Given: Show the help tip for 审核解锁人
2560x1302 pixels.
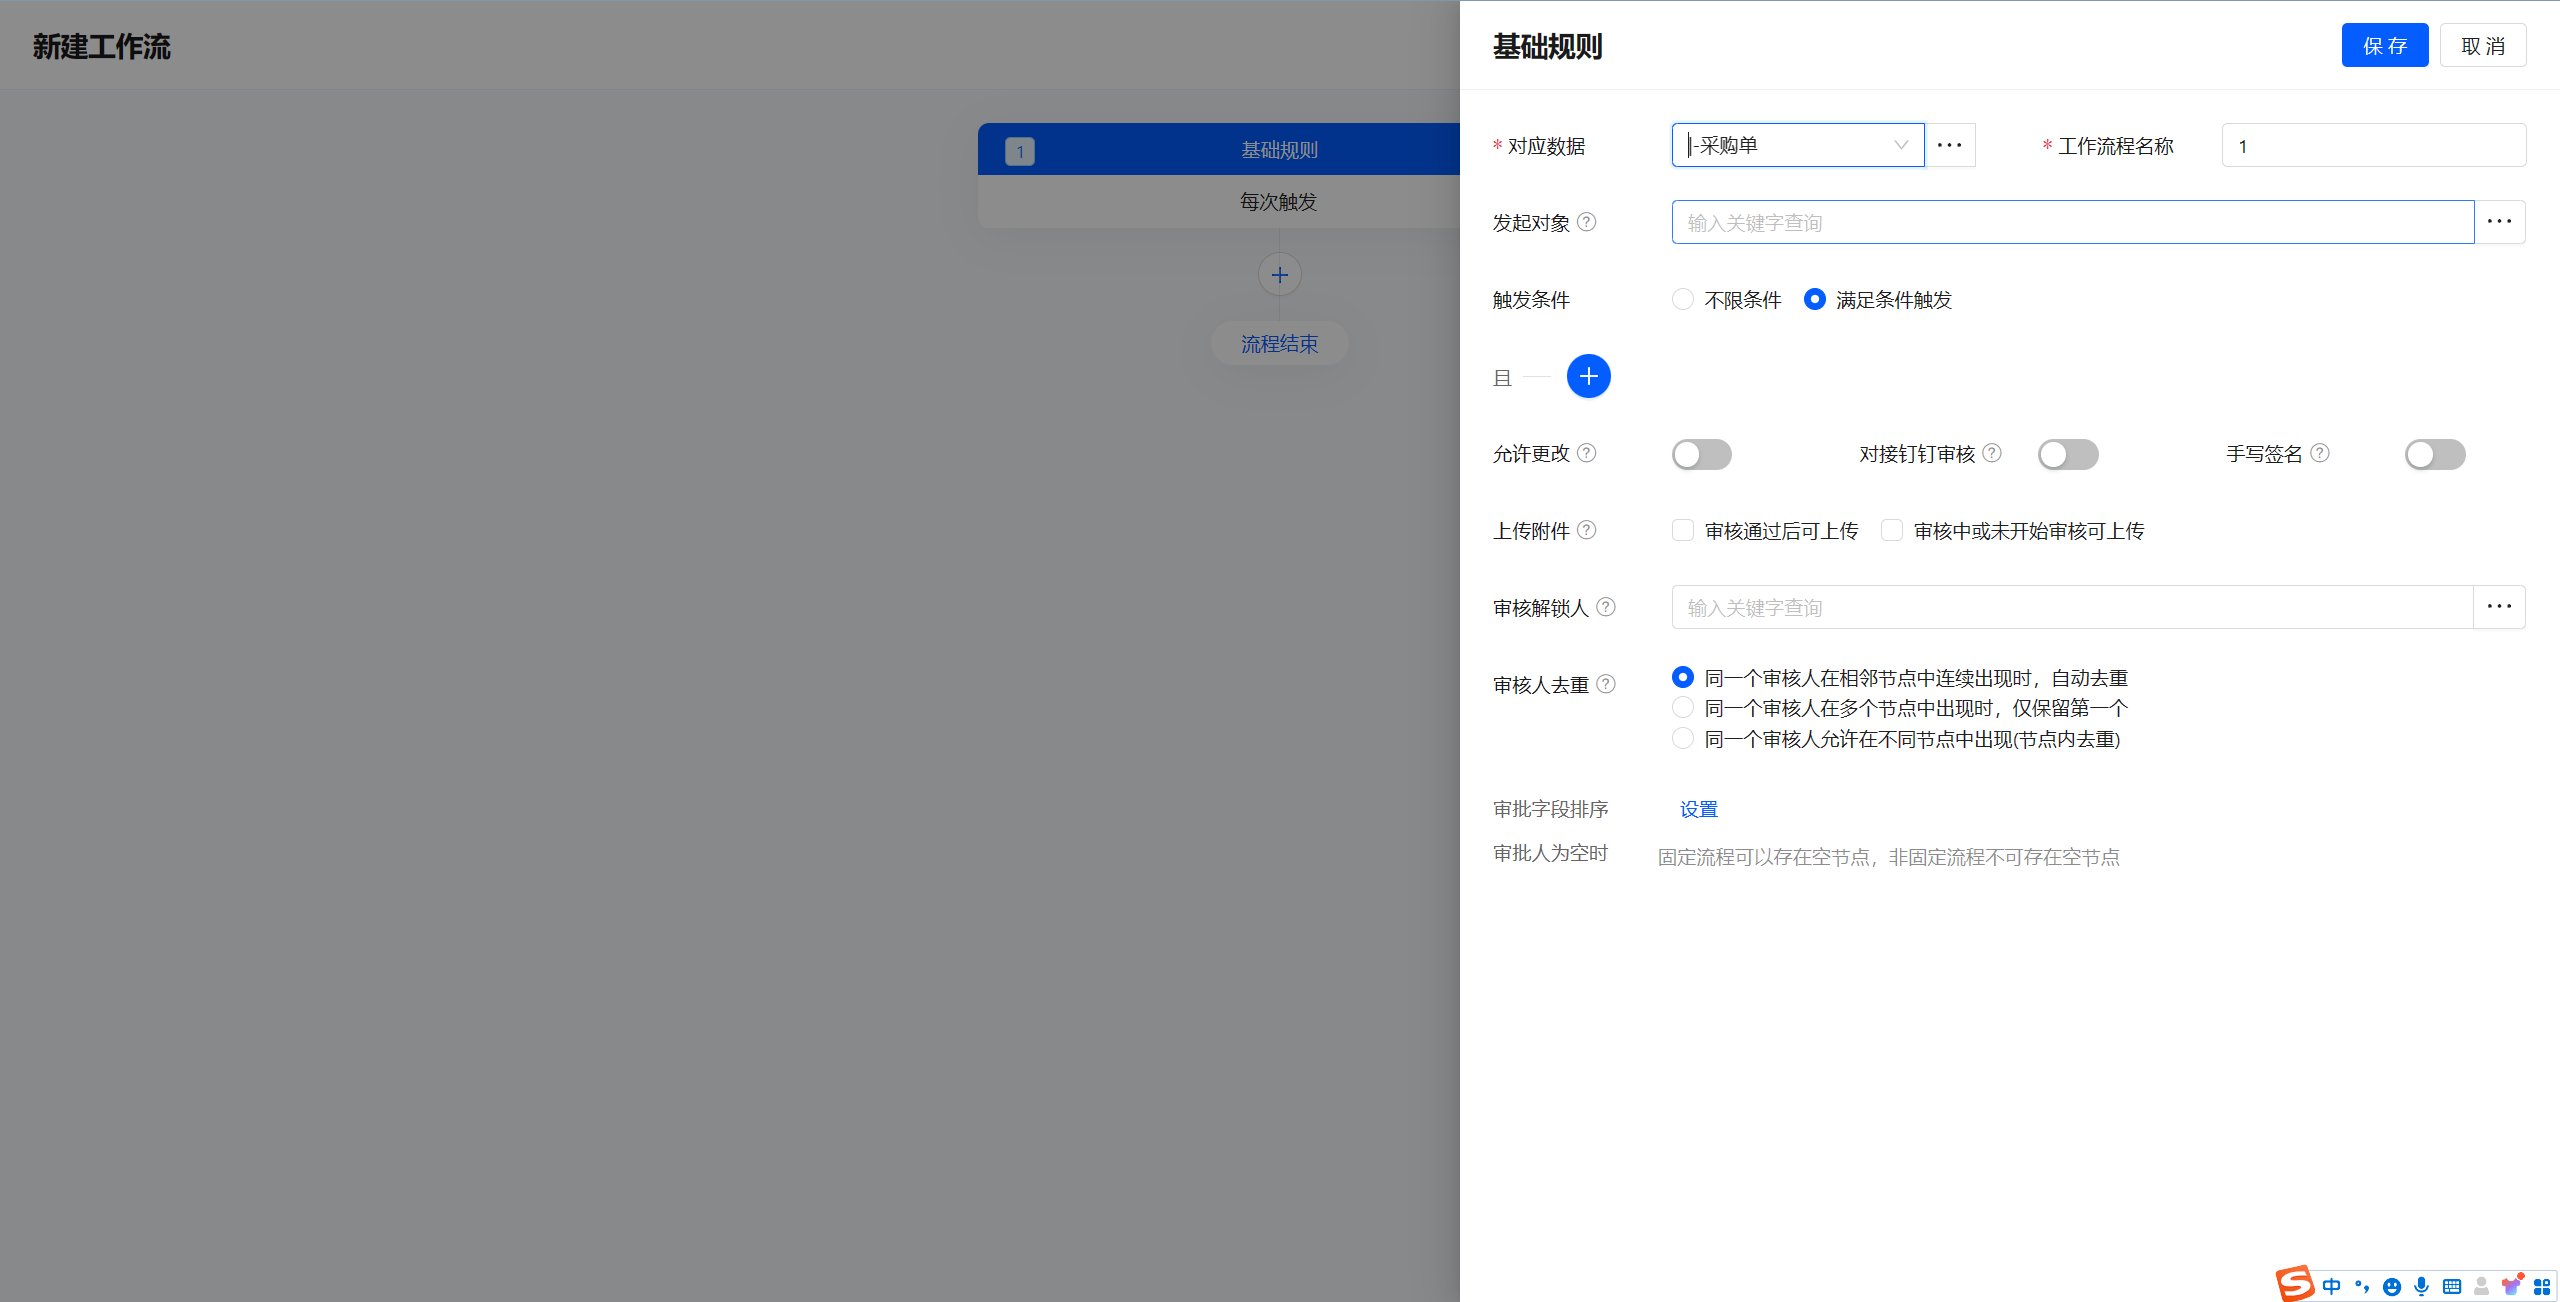Looking at the screenshot, I should click(1606, 607).
